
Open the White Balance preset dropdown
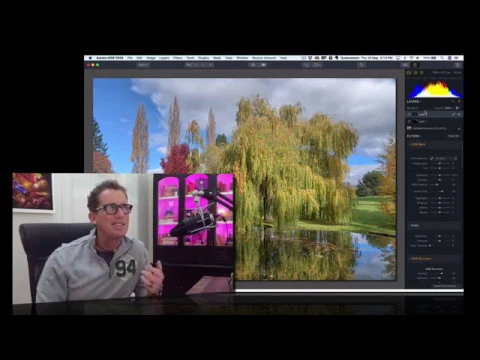click(446, 158)
